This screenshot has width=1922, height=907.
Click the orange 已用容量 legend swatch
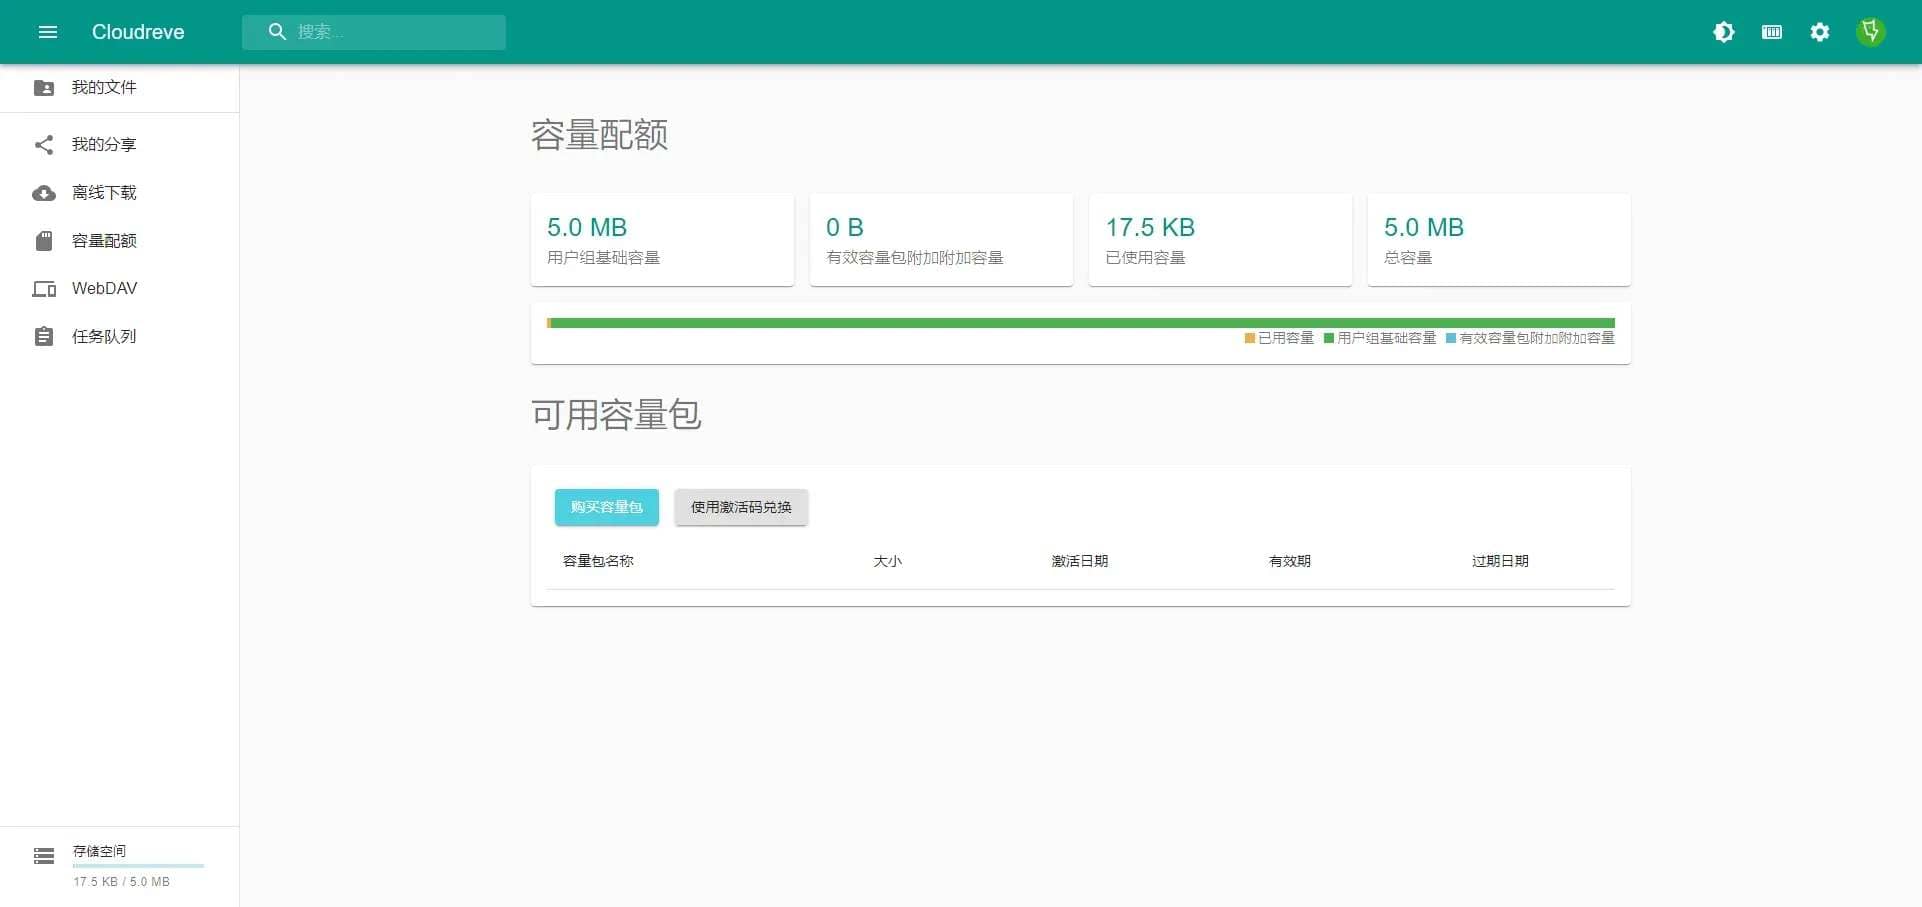click(x=1250, y=338)
